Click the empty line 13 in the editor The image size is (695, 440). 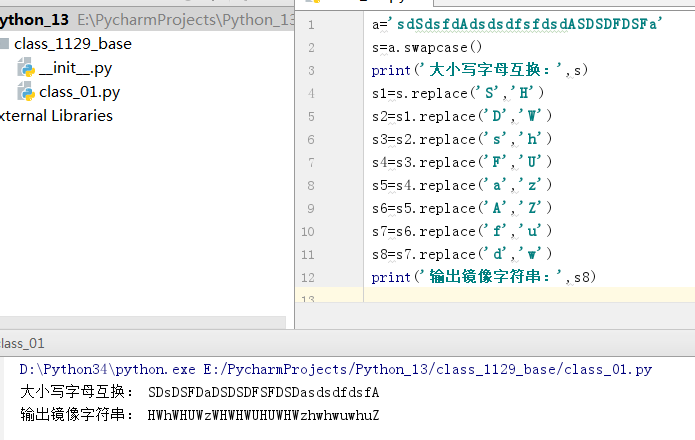point(500,298)
